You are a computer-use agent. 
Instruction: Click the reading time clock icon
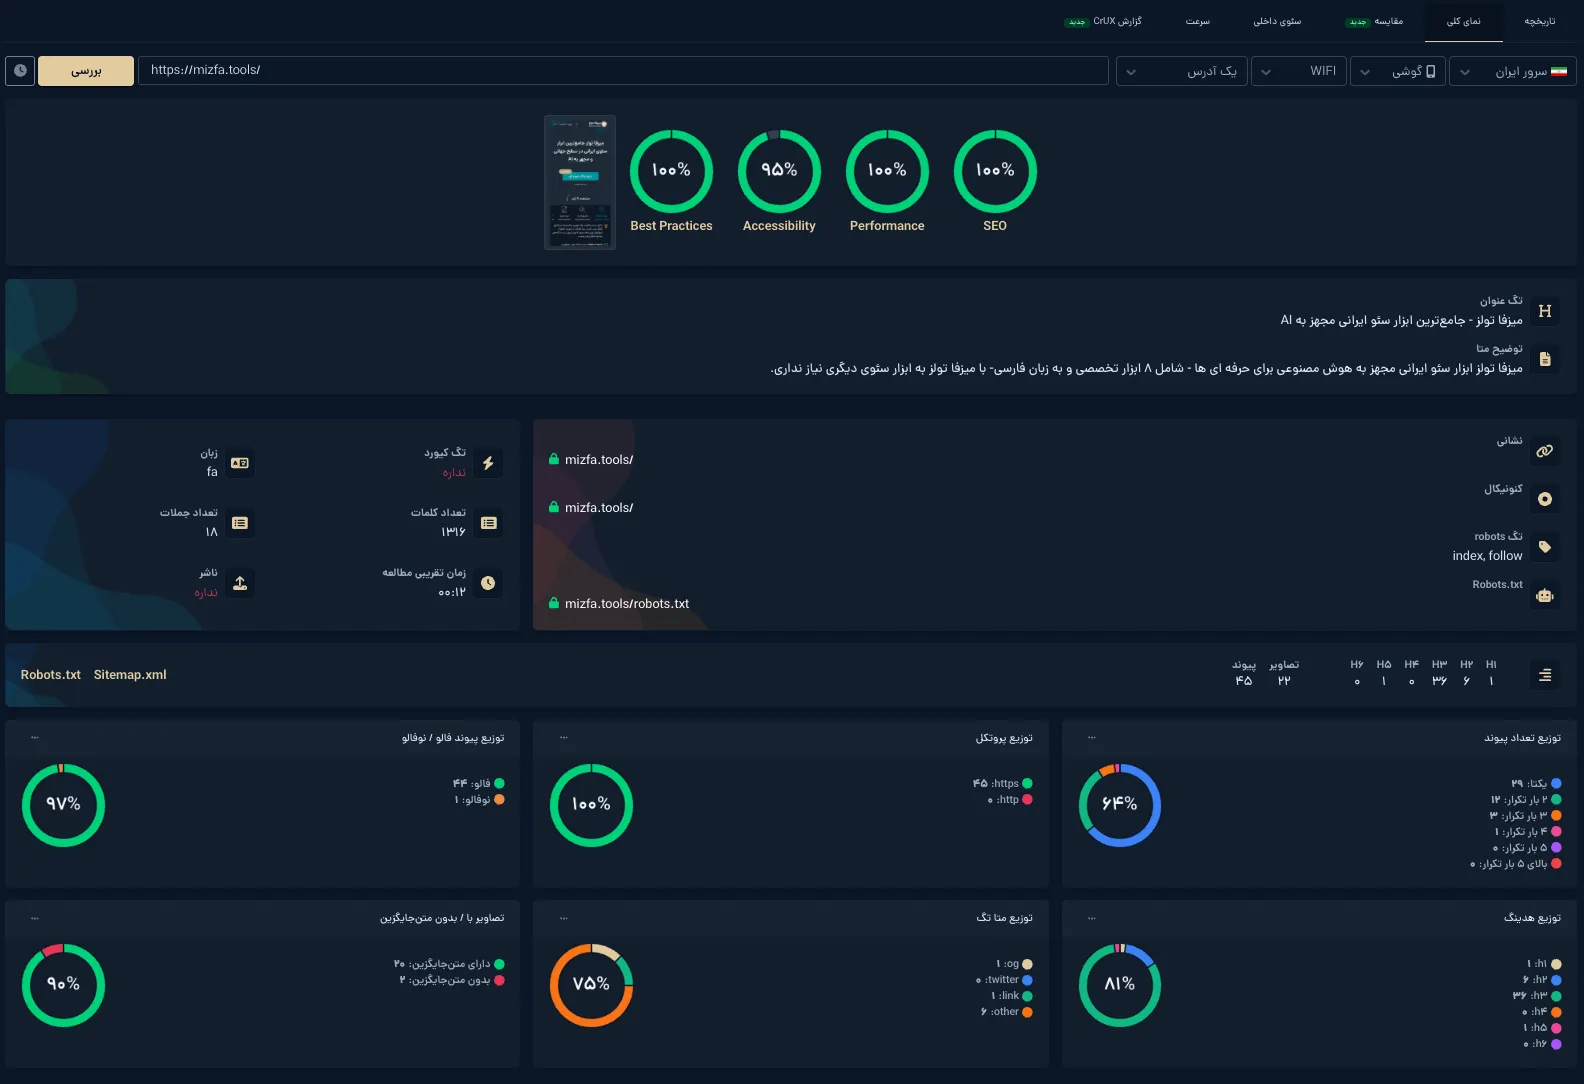coord(488,583)
